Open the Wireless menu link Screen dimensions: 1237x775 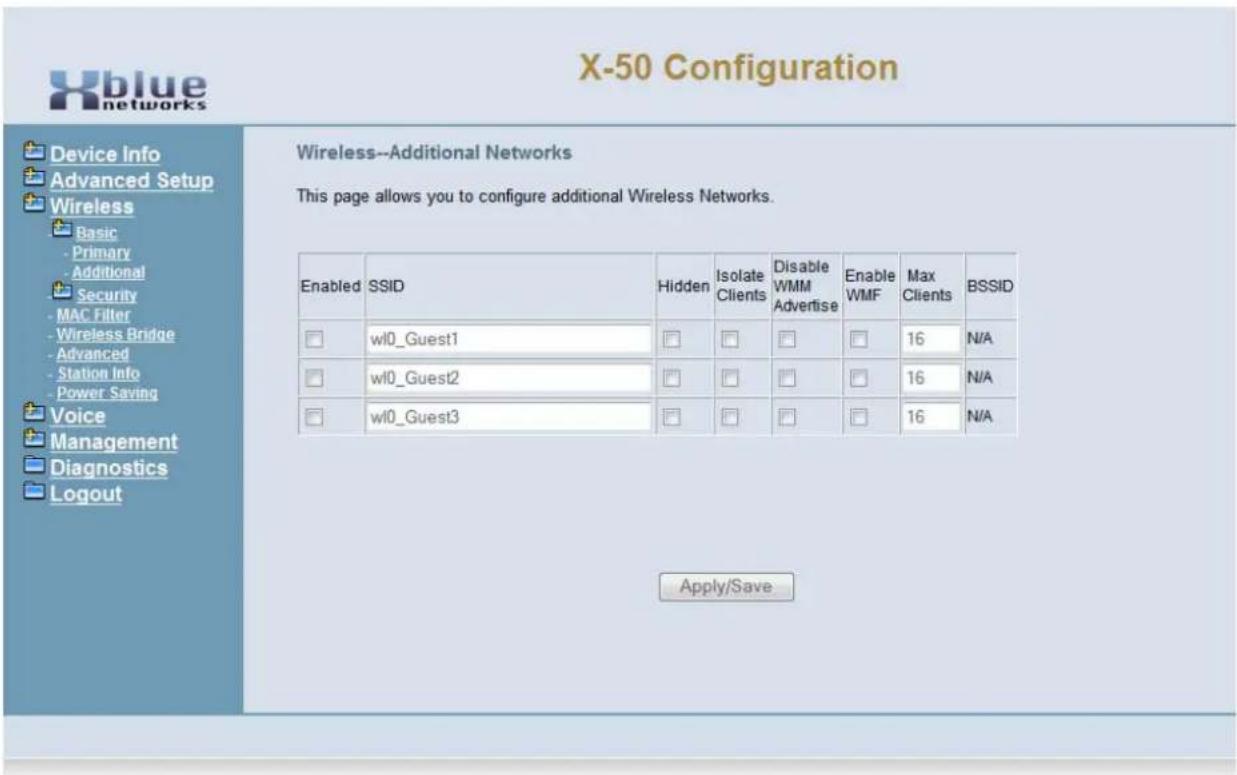(x=92, y=207)
